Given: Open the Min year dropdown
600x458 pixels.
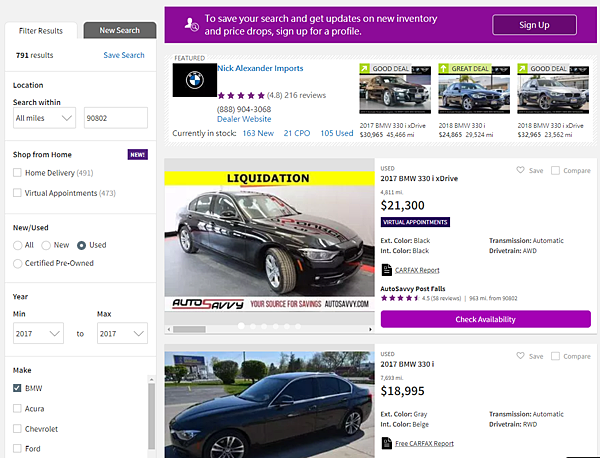Looking at the screenshot, I should pyautogui.click(x=38, y=333).
